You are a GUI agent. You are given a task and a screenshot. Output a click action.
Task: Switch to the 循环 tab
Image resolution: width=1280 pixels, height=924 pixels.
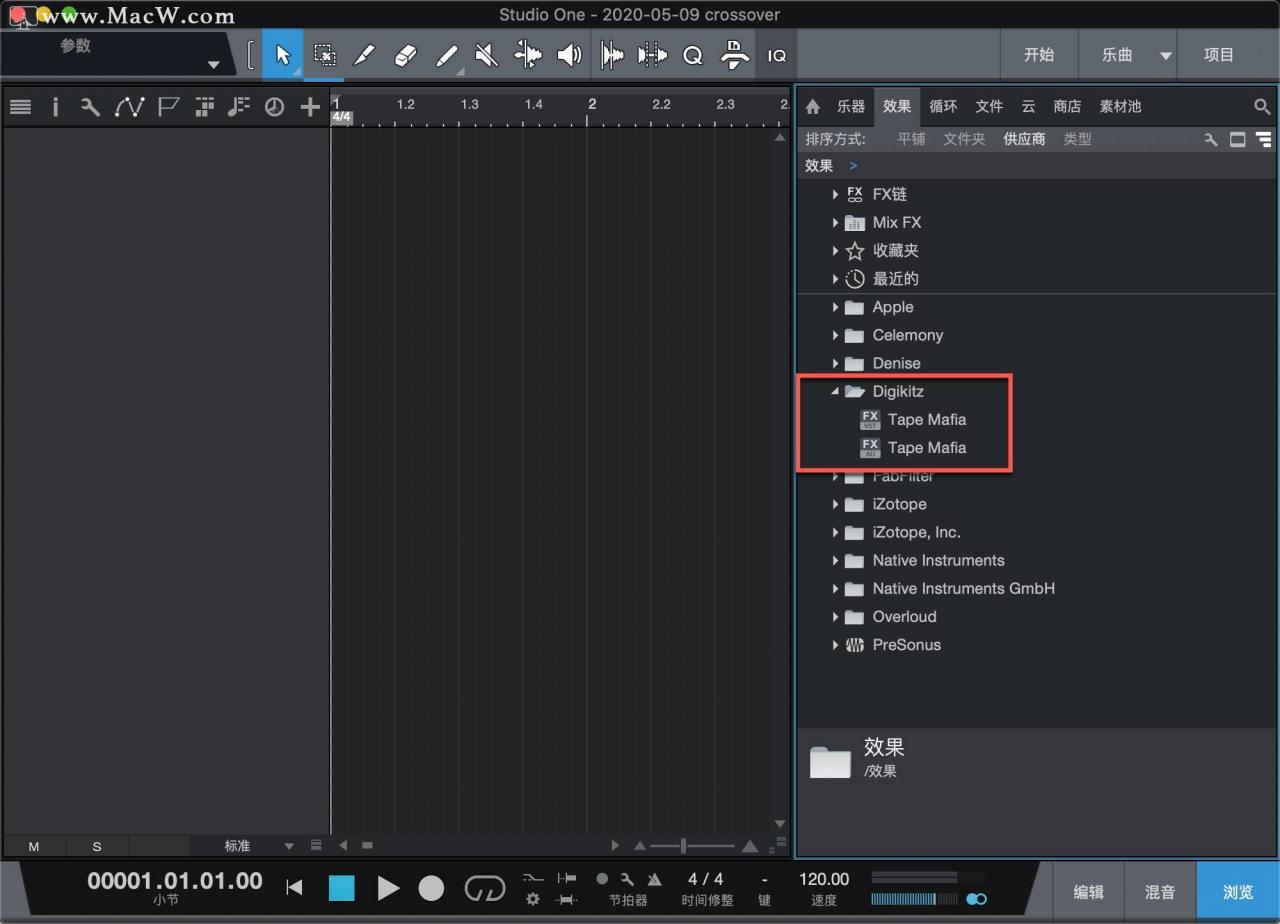[943, 106]
